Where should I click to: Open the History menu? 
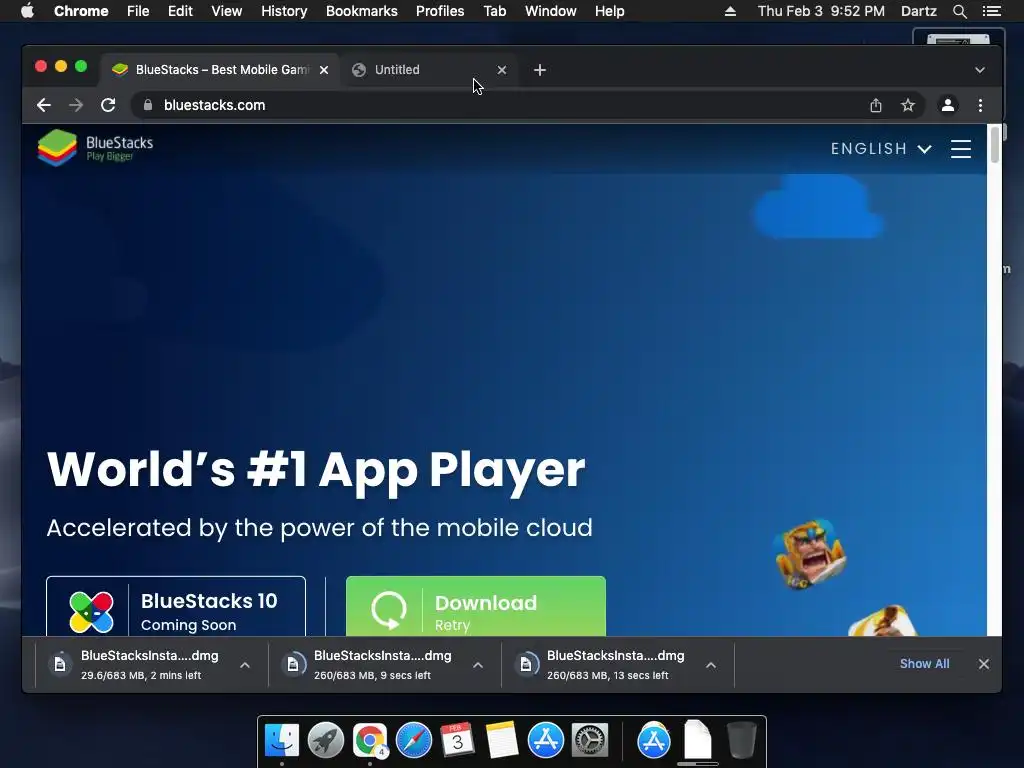point(284,11)
